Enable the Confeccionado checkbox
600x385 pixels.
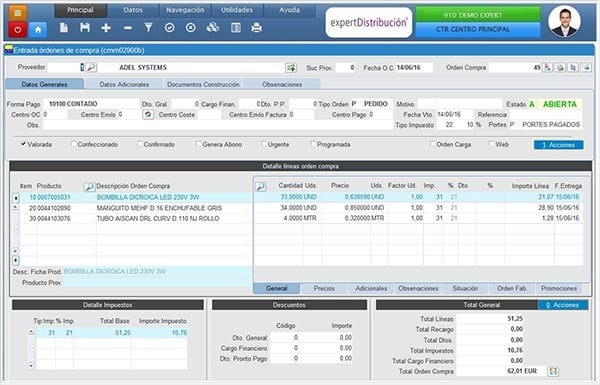coord(74,144)
